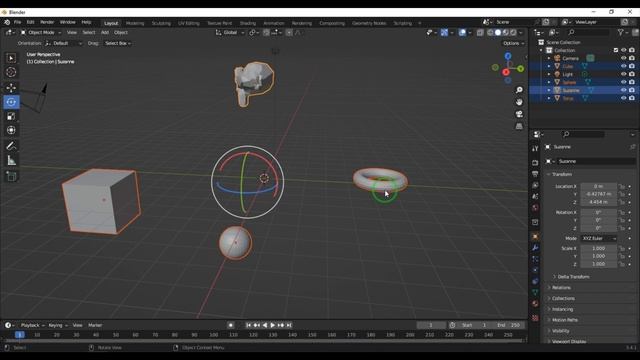Open the Object Constraints properties tab
Viewport: 640px width, 360px height.
click(x=535, y=281)
